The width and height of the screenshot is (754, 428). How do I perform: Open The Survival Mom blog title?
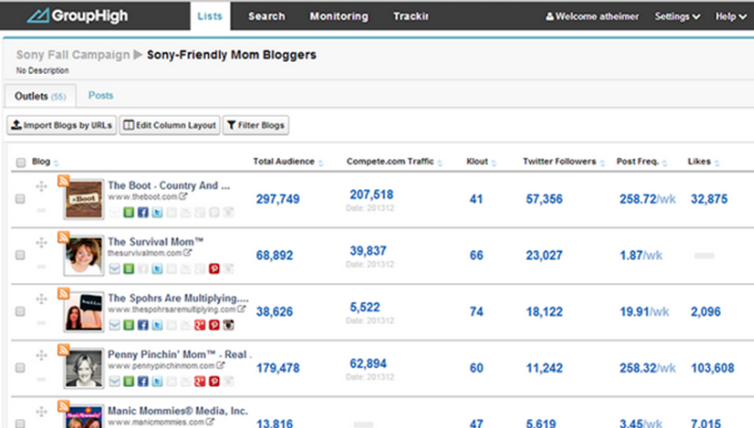[x=156, y=241]
